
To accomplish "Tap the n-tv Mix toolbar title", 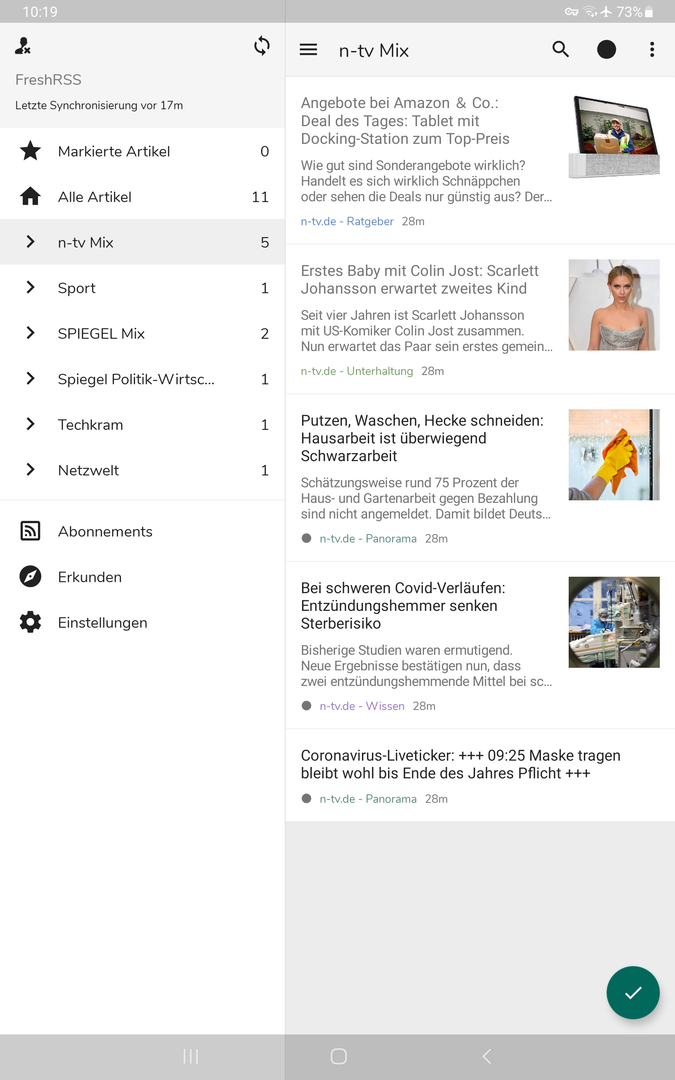I will point(374,50).
